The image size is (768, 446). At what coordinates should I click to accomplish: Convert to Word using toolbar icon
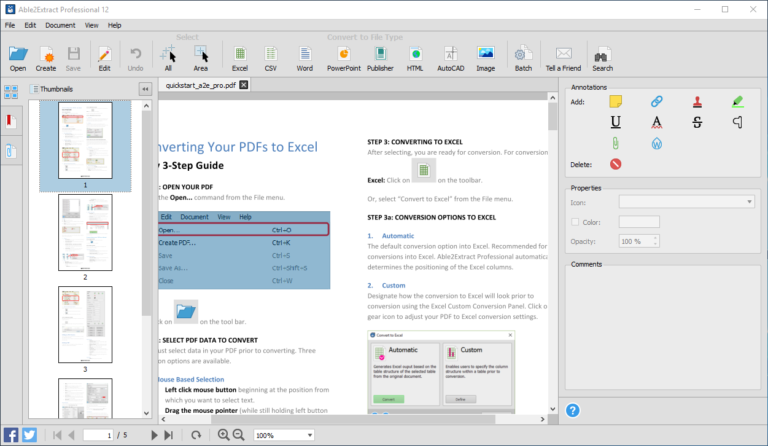305,54
